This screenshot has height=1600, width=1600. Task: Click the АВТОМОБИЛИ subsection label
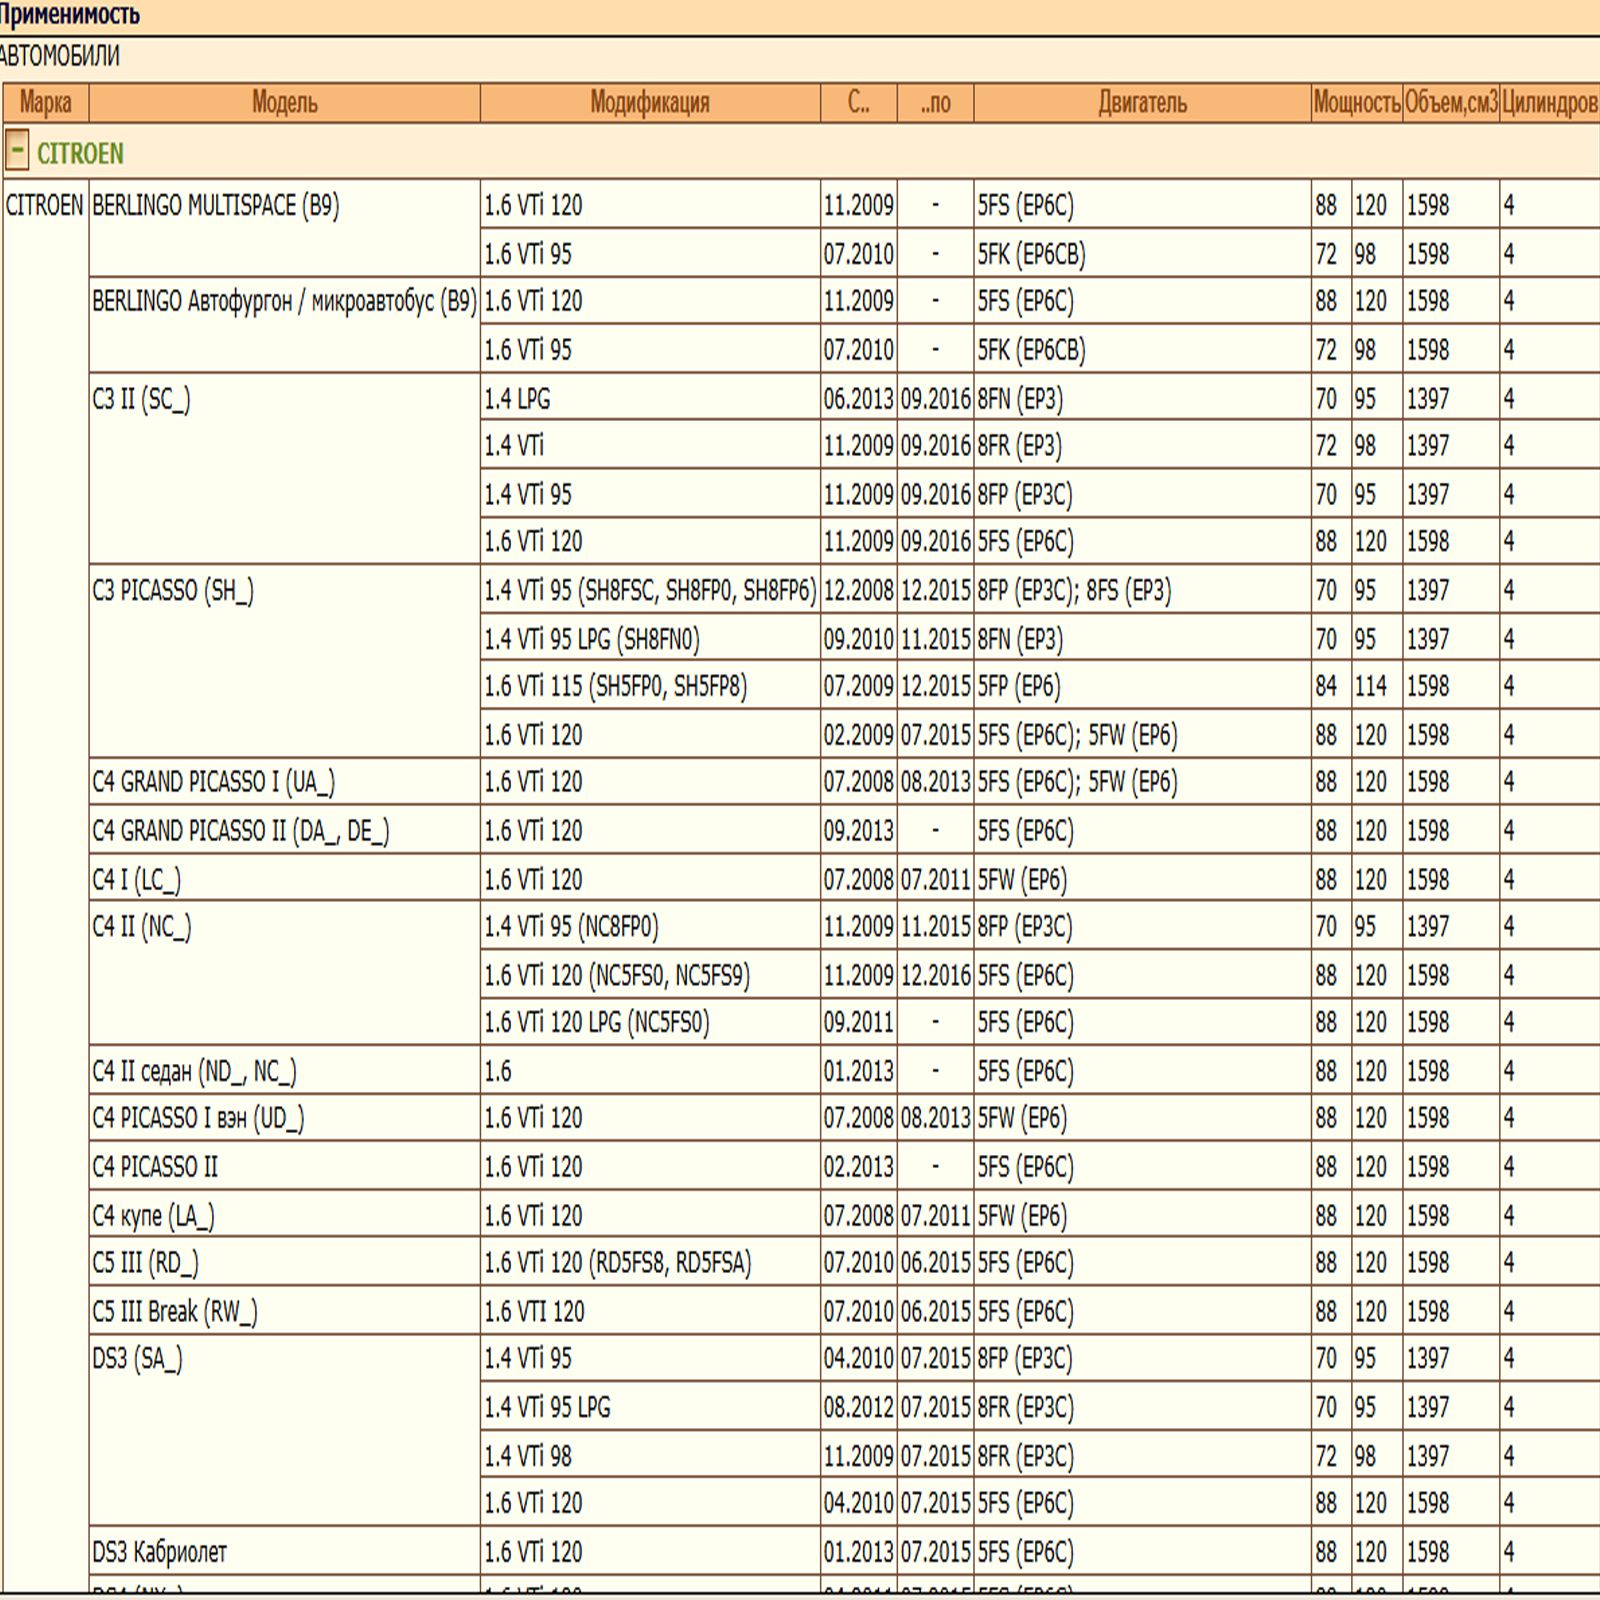60,57
